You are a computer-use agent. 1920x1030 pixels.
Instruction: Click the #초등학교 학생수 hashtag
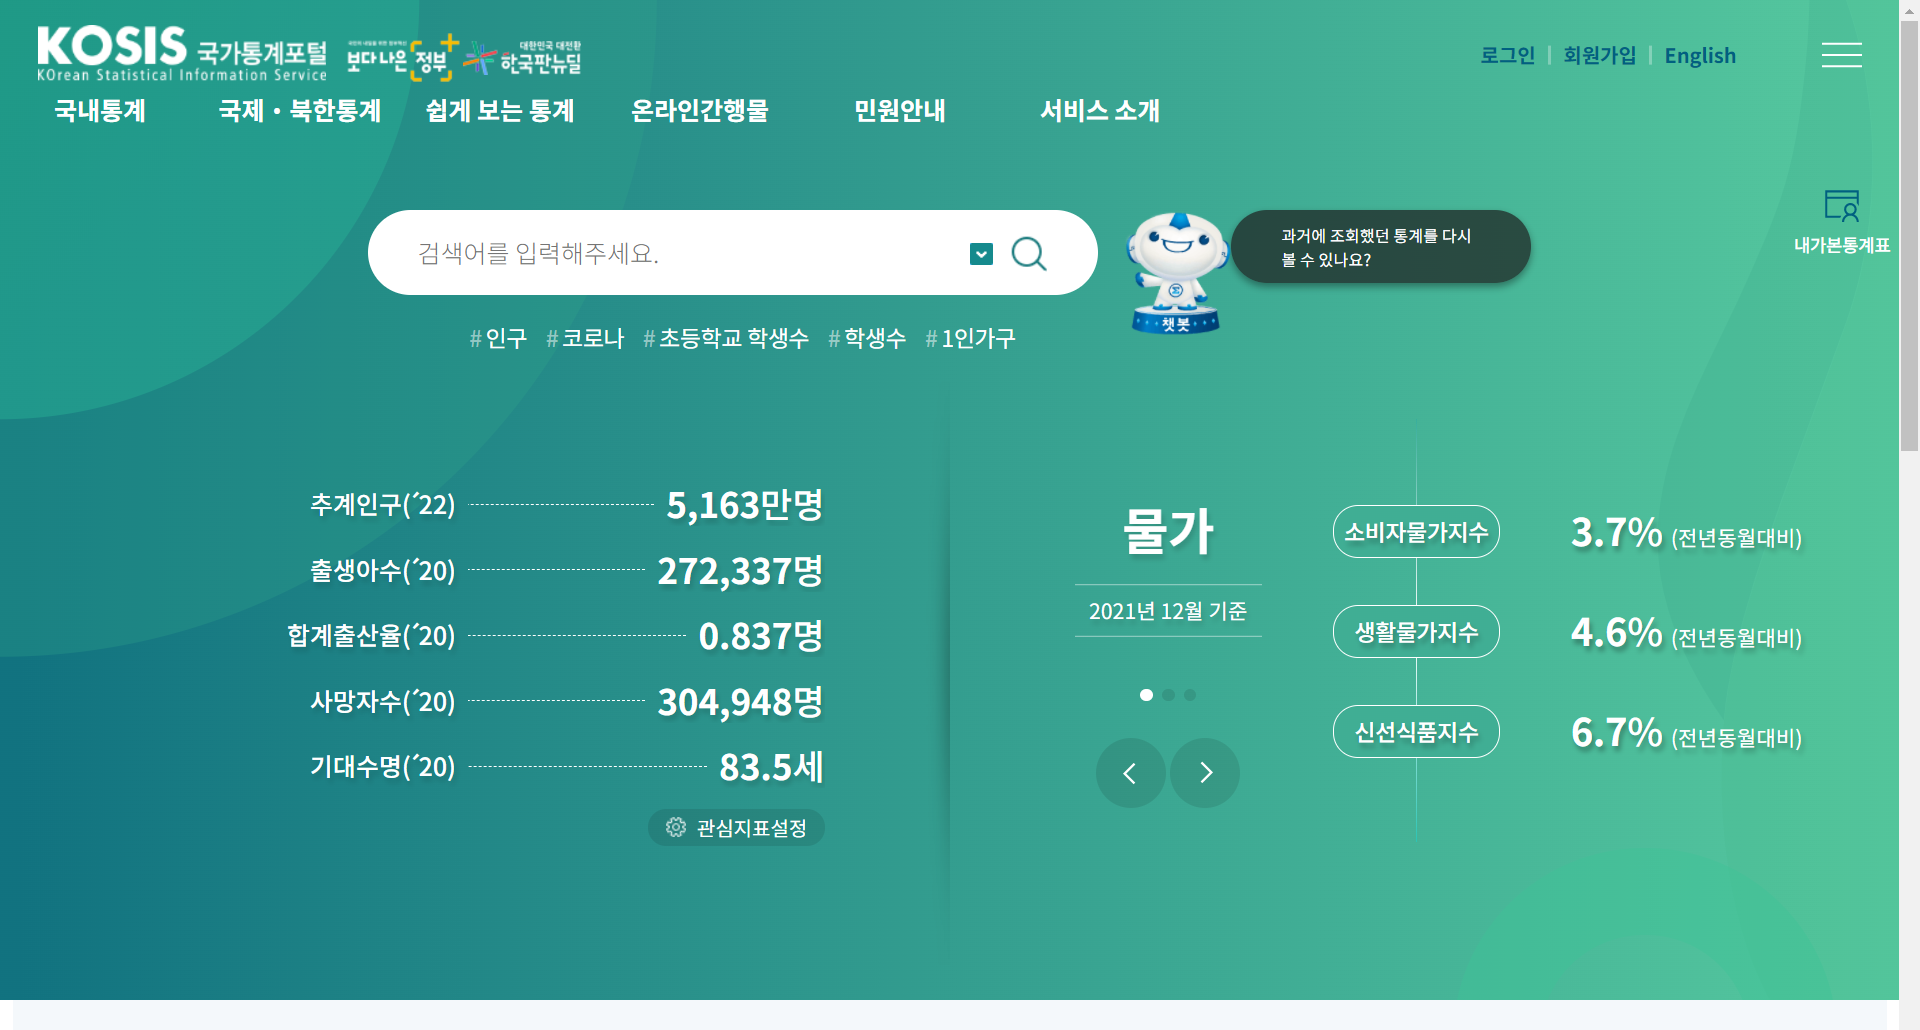click(x=726, y=338)
